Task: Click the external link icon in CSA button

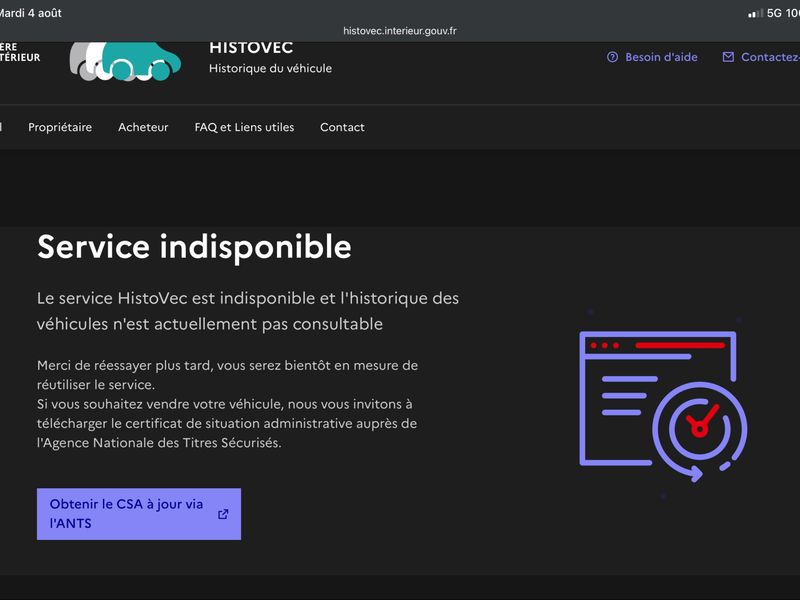Action: click(x=223, y=514)
